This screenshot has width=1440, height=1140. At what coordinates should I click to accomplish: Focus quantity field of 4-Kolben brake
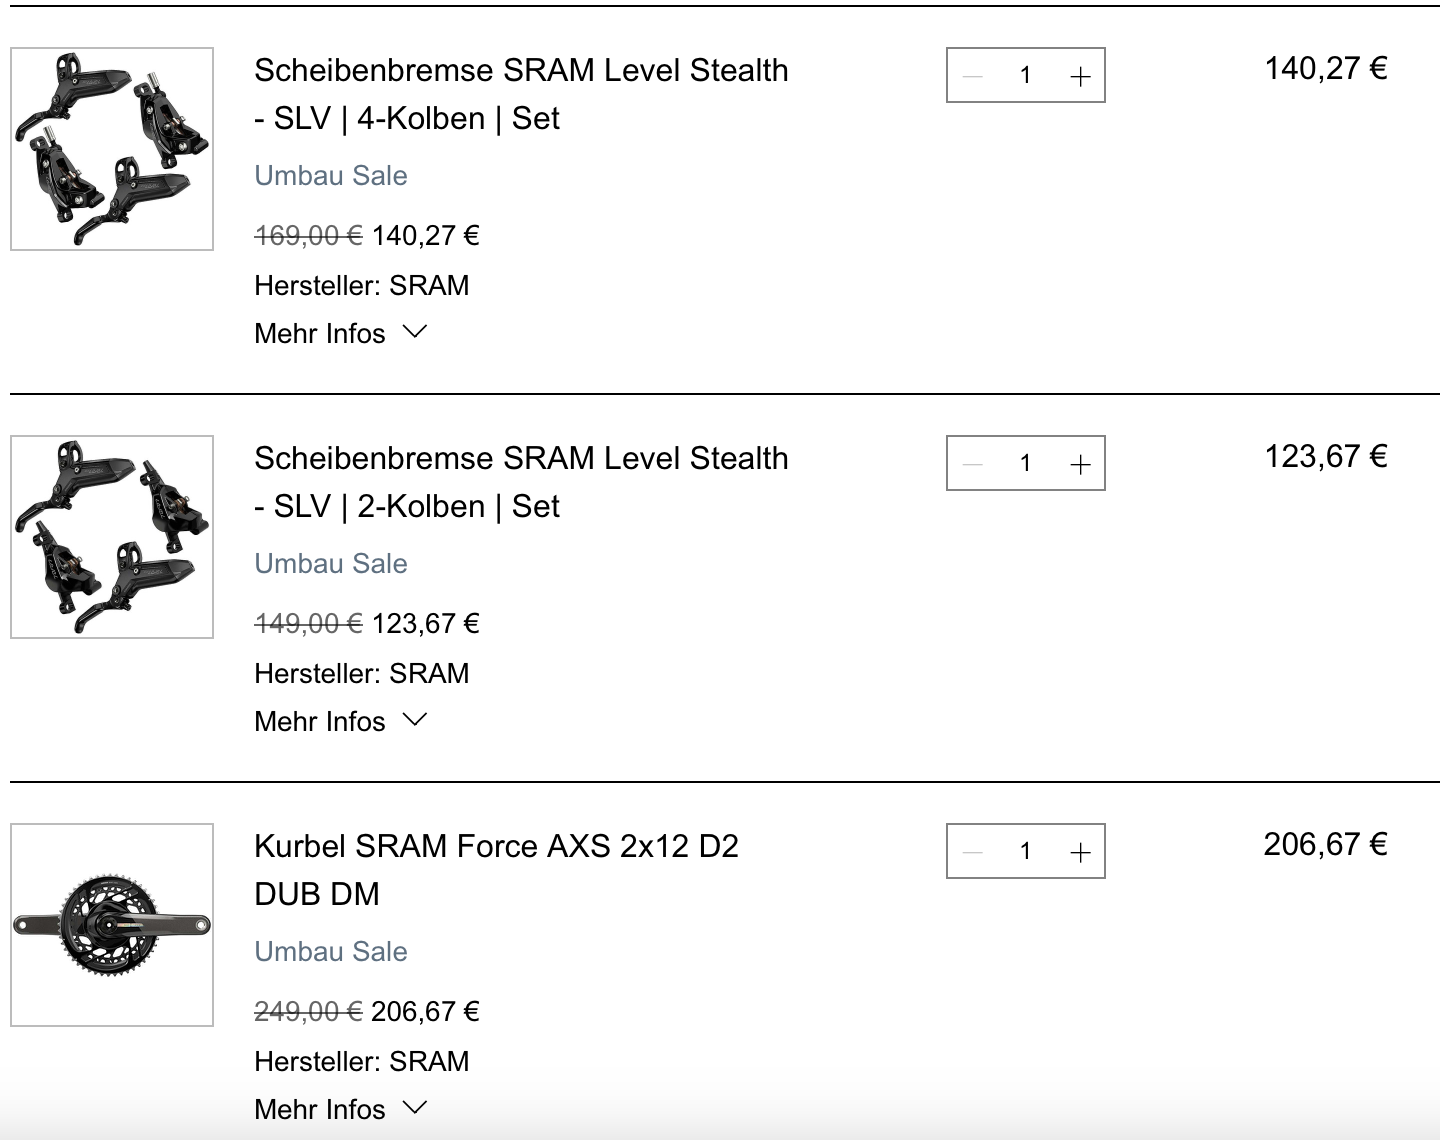(1025, 76)
